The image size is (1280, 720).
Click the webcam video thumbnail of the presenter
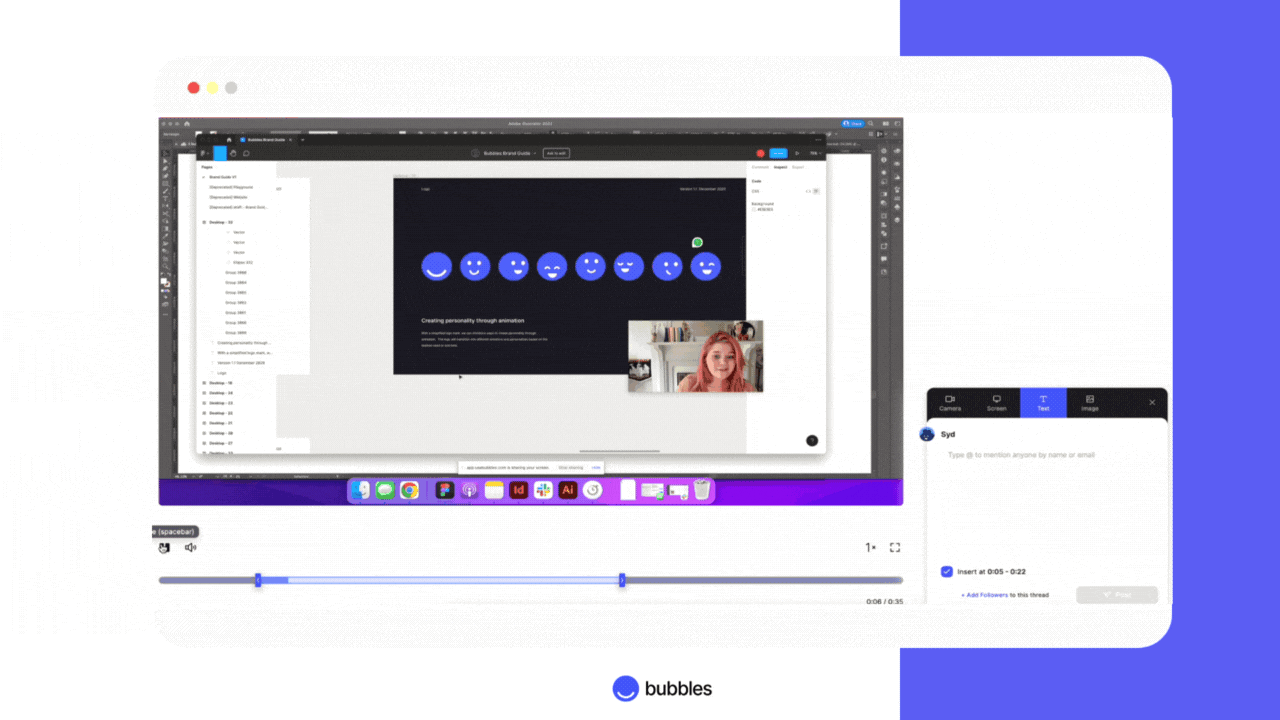(695, 356)
